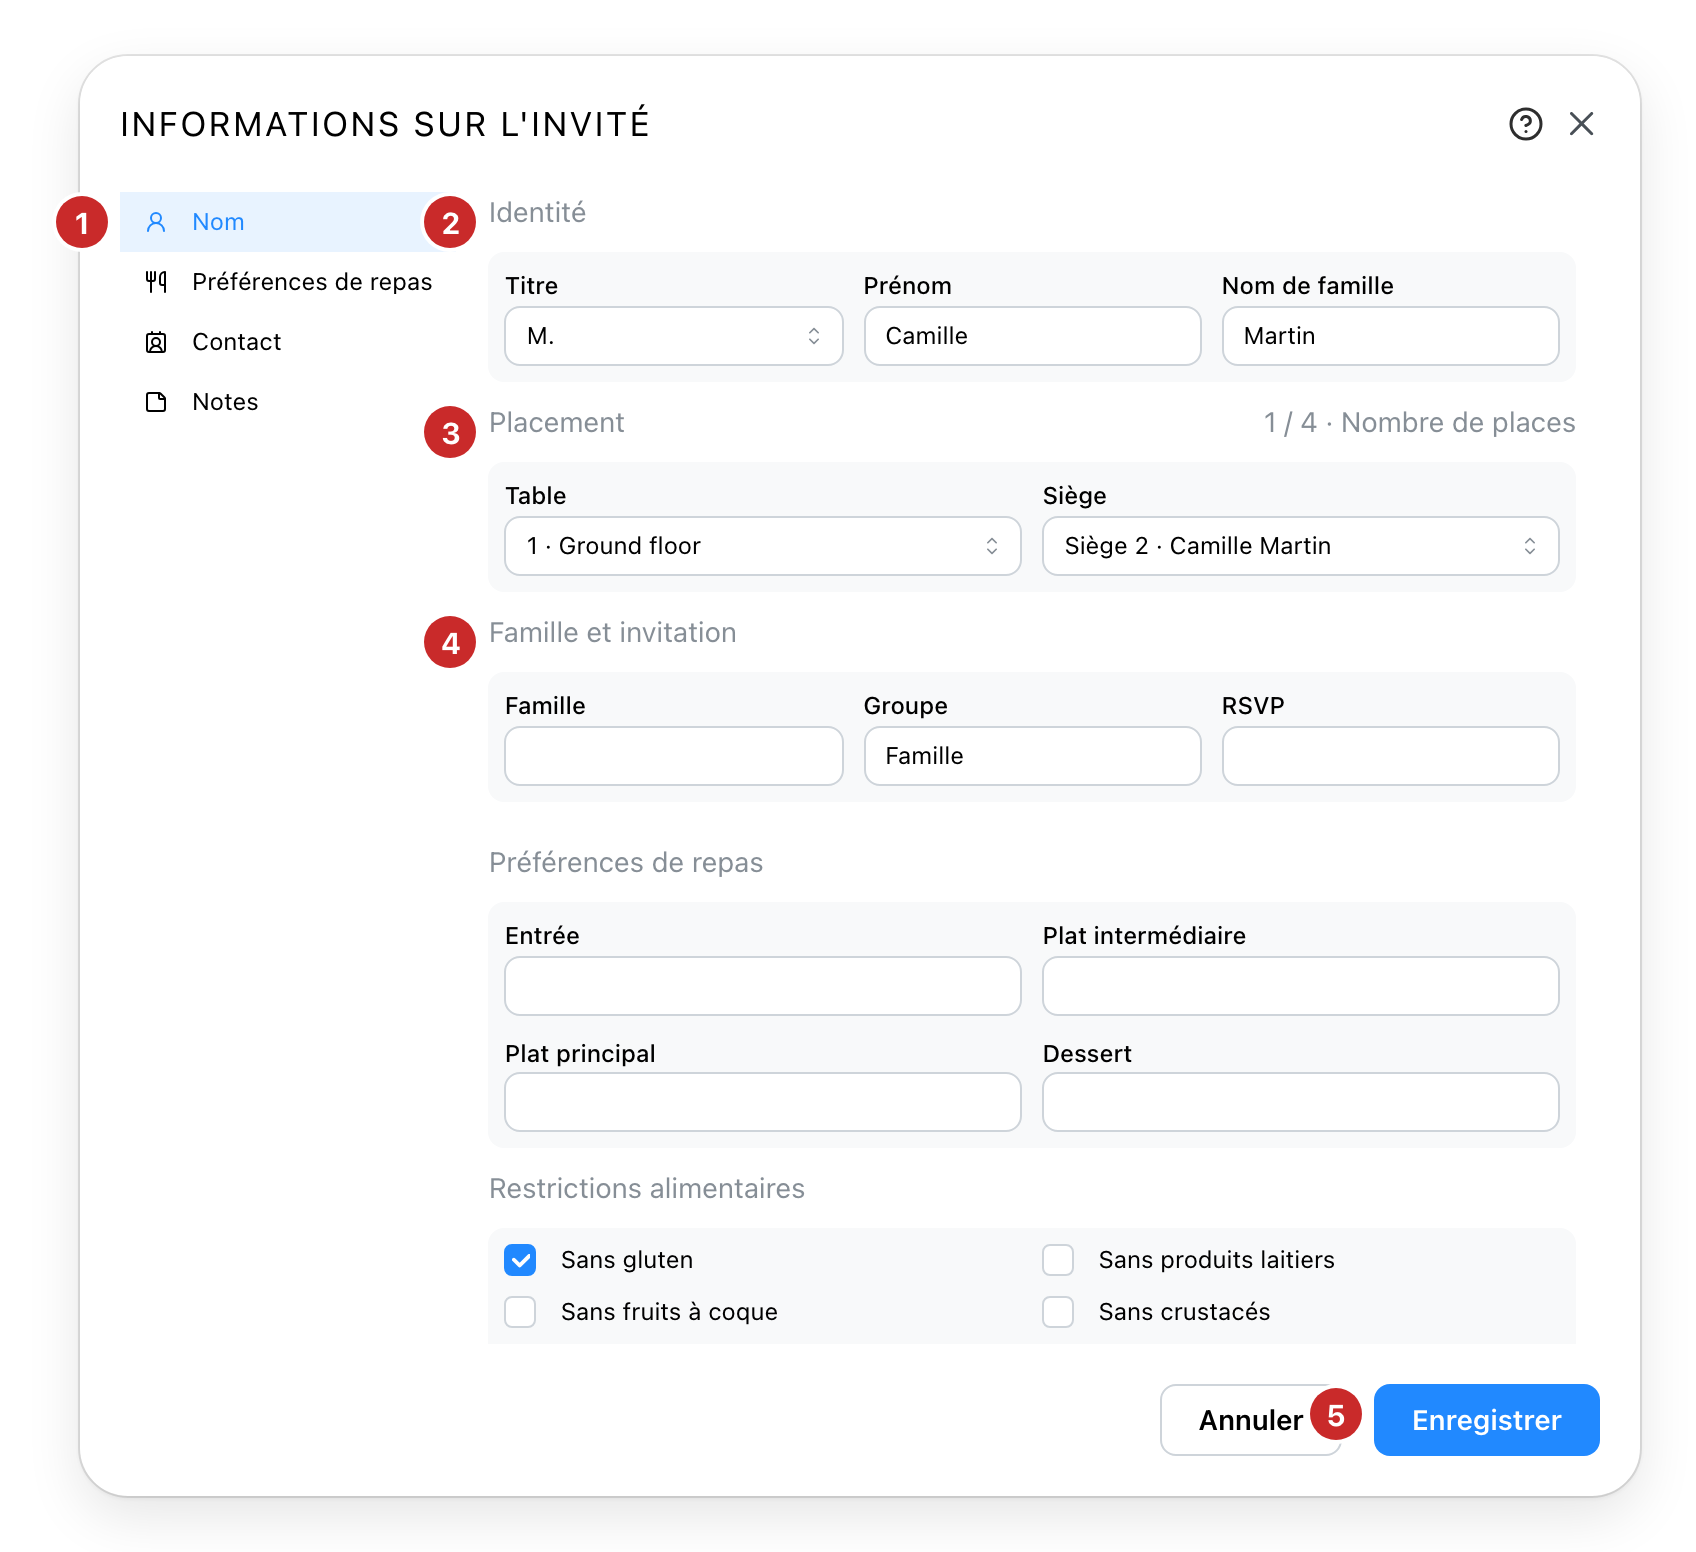1696x1552 pixels.
Task: Open the Siège dropdown for Camille Martin
Action: click(1301, 546)
